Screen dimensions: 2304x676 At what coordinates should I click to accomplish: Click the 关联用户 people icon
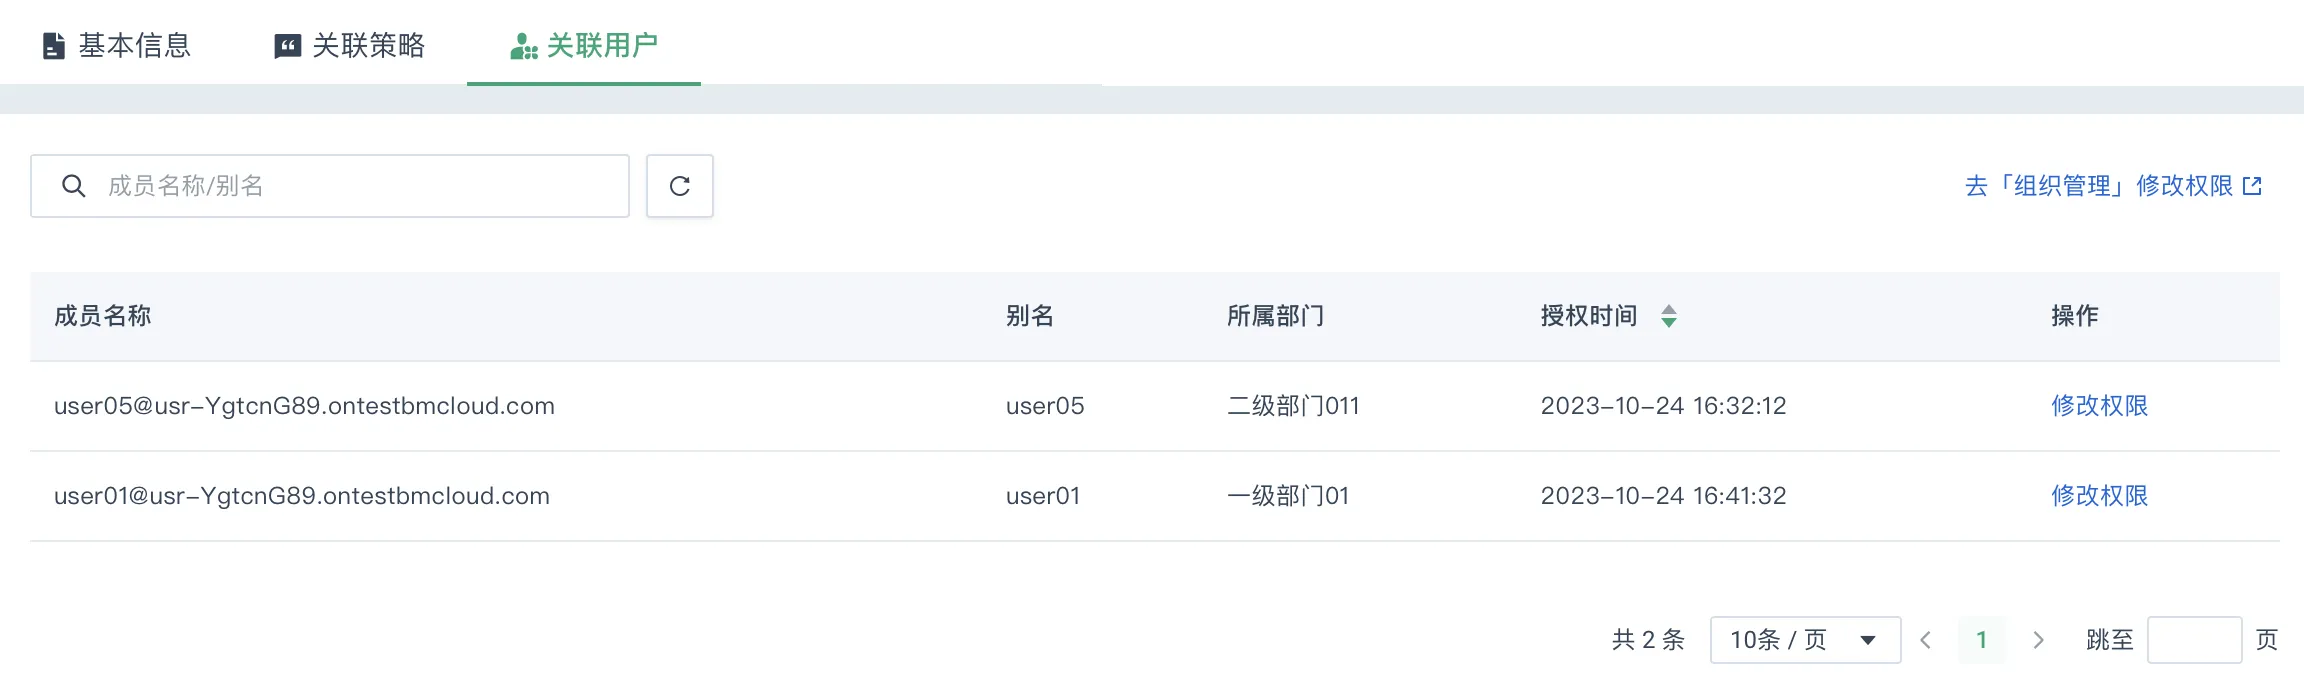pyautogui.click(x=524, y=46)
